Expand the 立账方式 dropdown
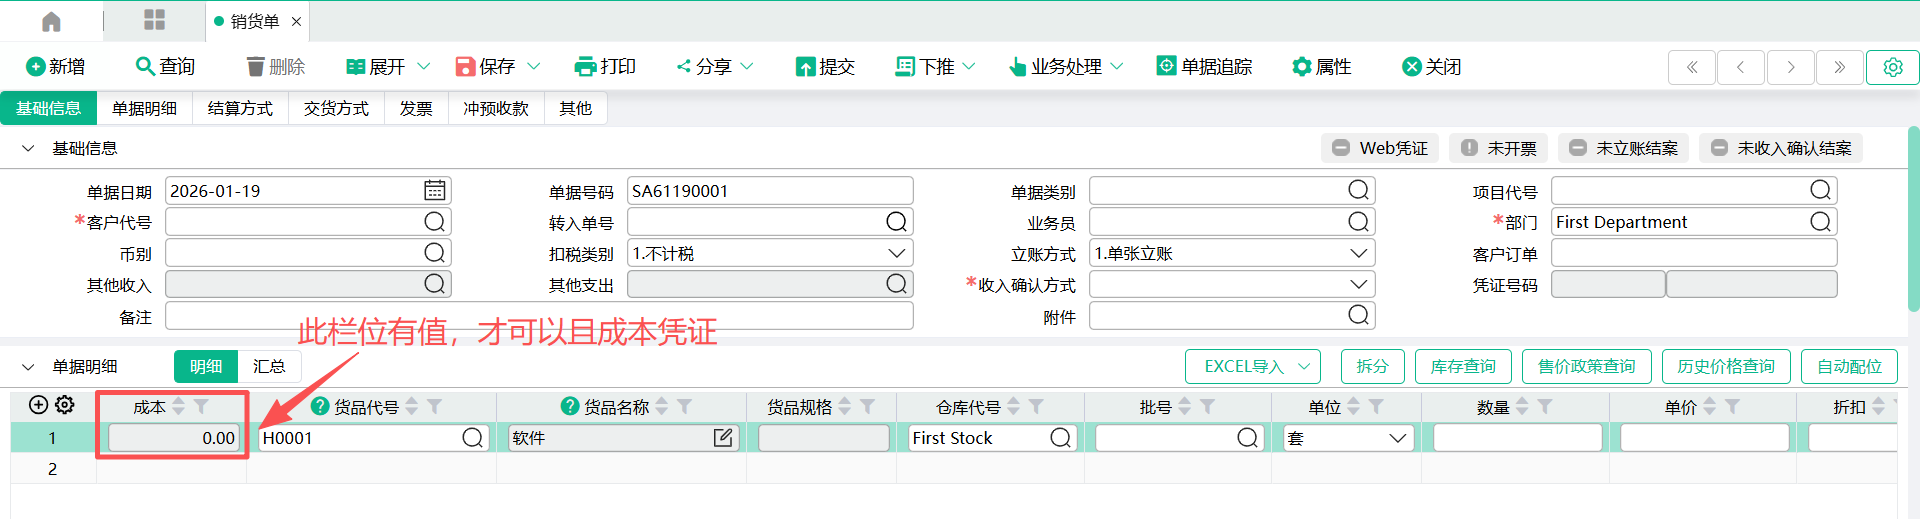The image size is (1920, 519). (x=1358, y=254)
